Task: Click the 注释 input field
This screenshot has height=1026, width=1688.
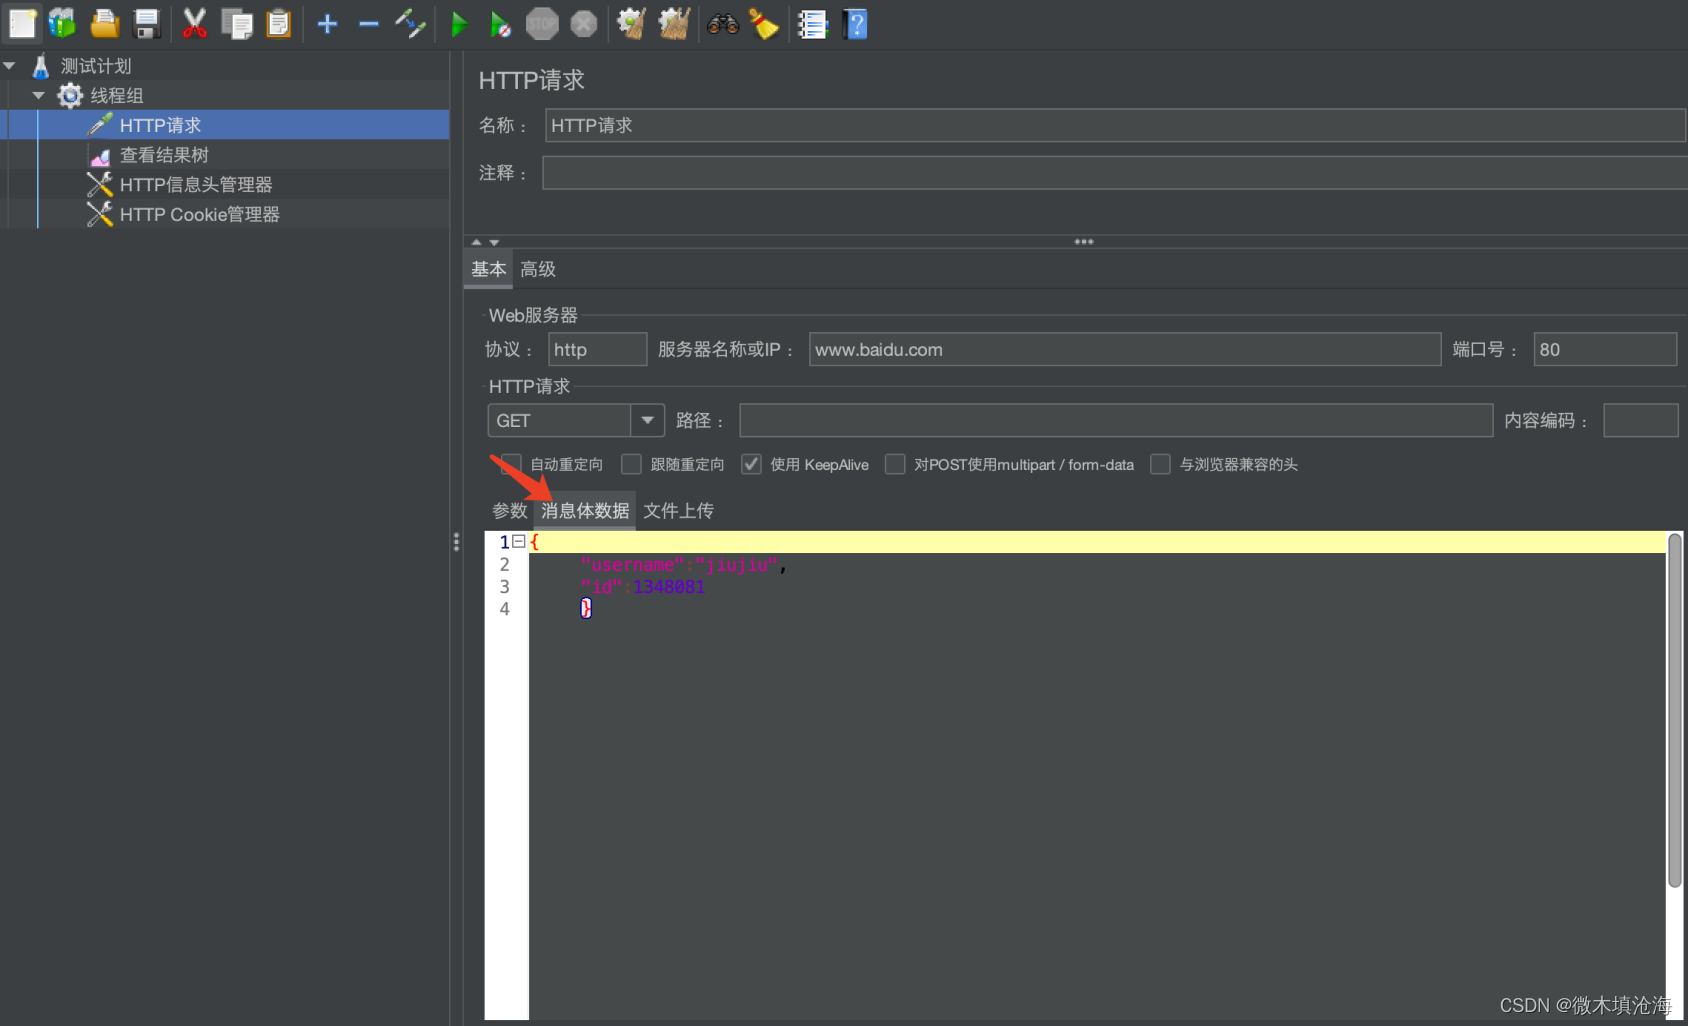Action: 1114,173
